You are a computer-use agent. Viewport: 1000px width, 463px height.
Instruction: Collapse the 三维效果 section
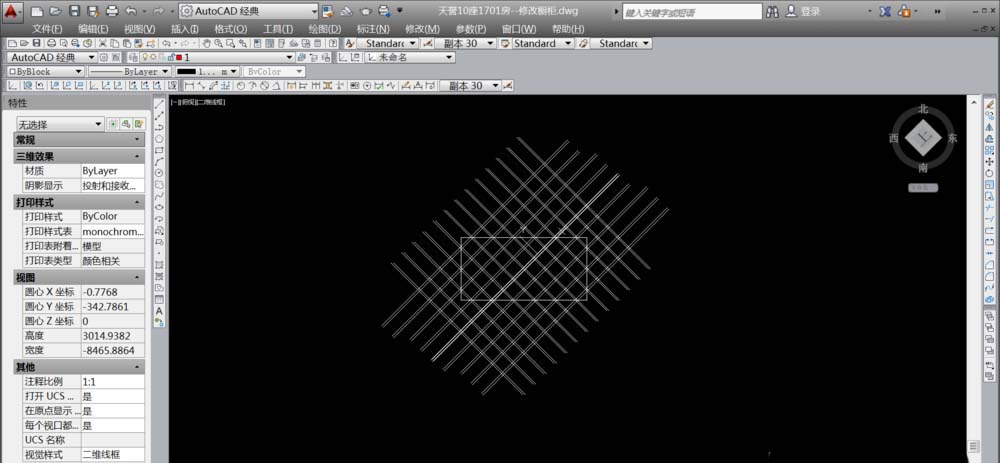[x=136, y=156]
